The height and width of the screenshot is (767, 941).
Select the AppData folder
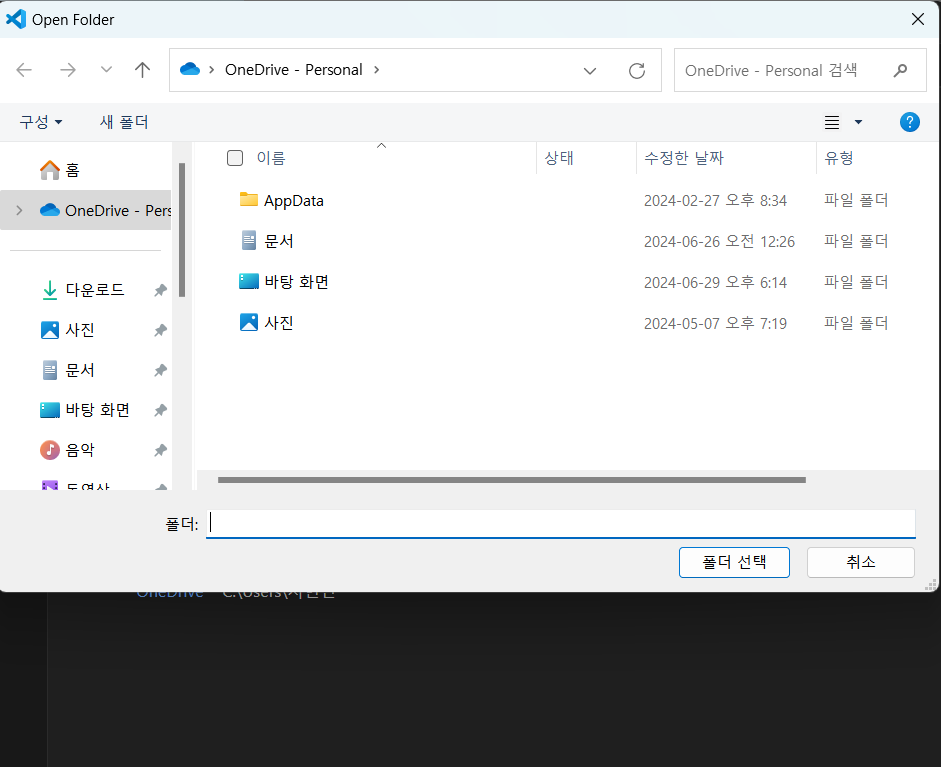click(293, 200)
